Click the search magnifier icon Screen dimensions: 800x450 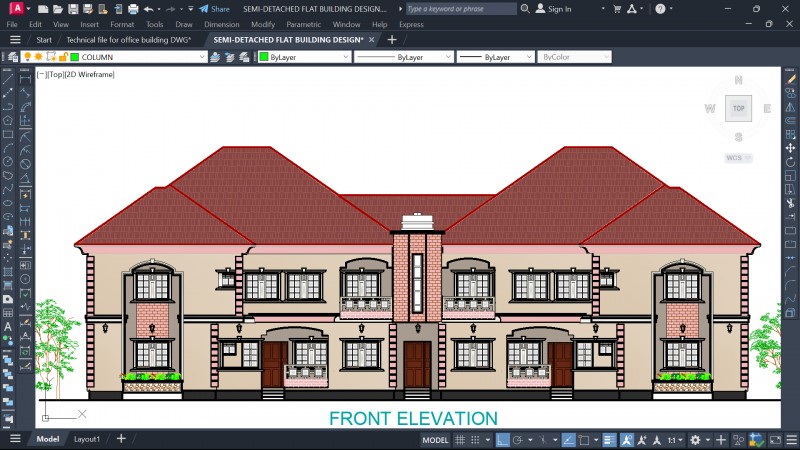pos(525,9)
